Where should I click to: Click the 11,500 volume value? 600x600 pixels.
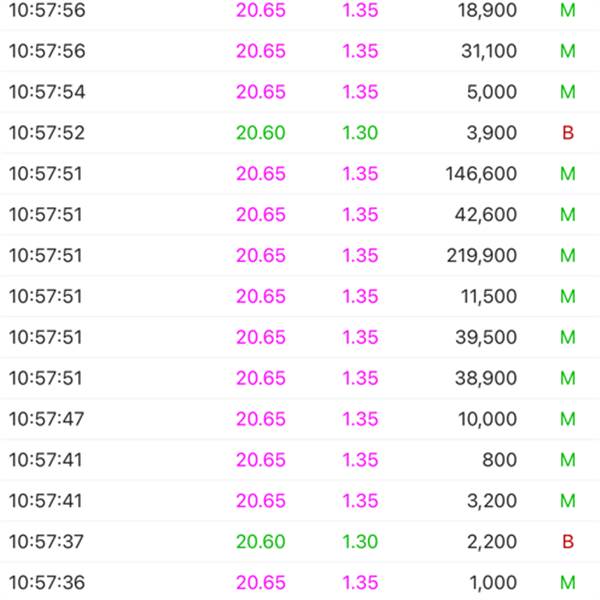point(489,297)
